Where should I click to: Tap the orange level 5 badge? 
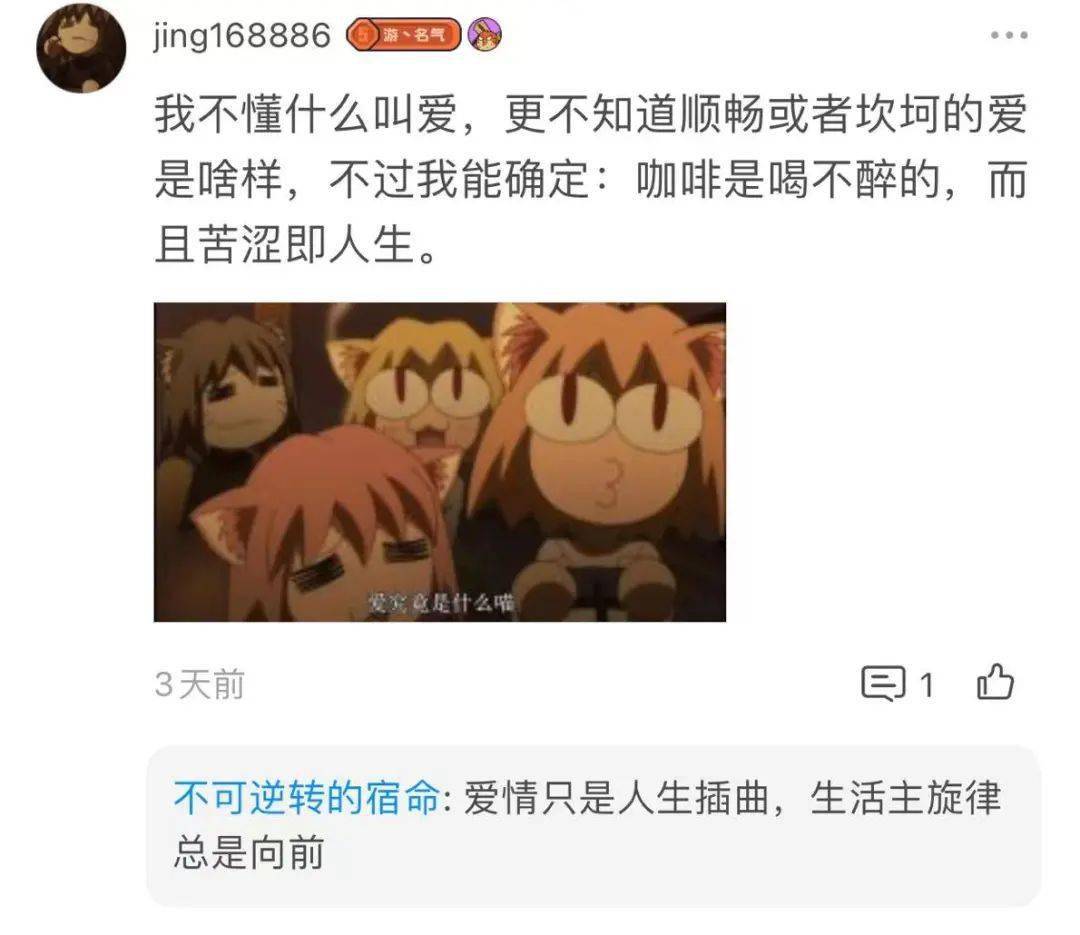(x=403, y=34)
